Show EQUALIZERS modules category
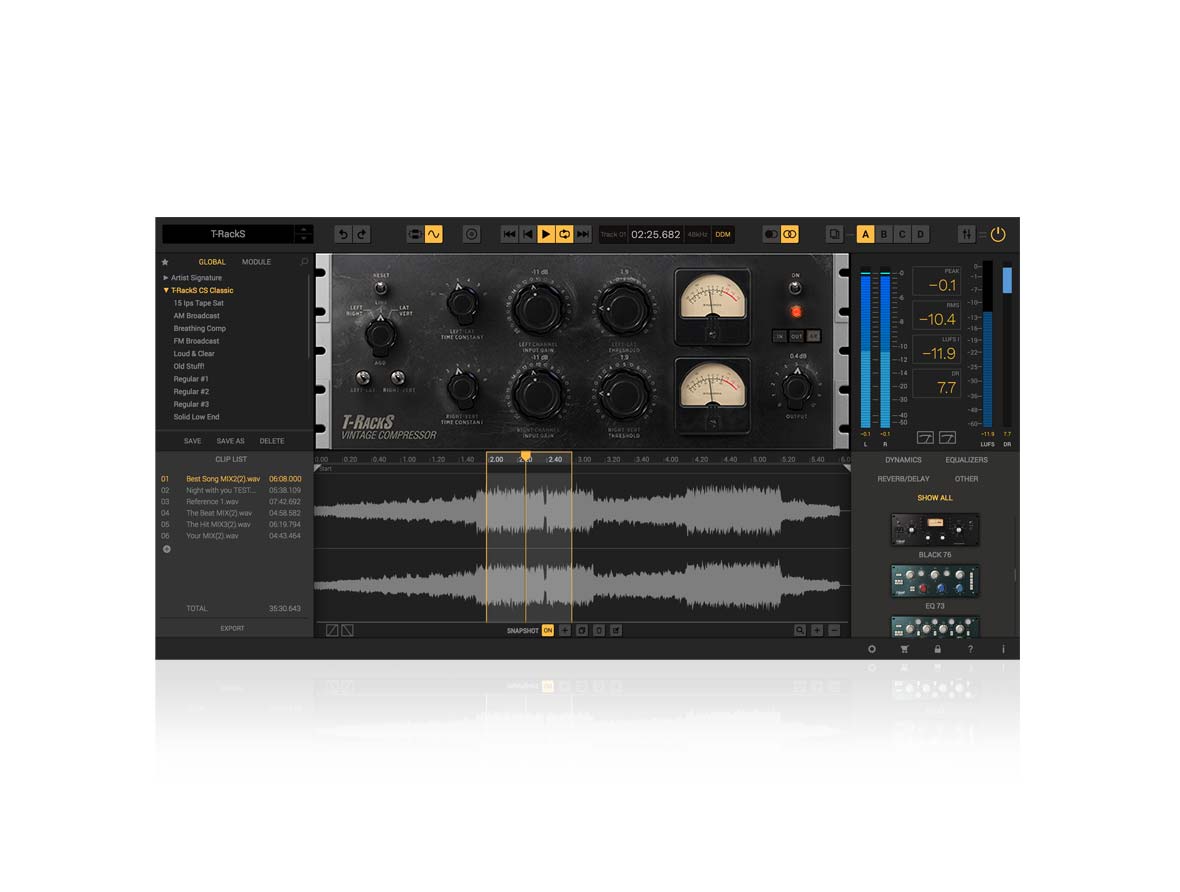This screenshot has height=892, width=1180. click(x=966, y=460)
